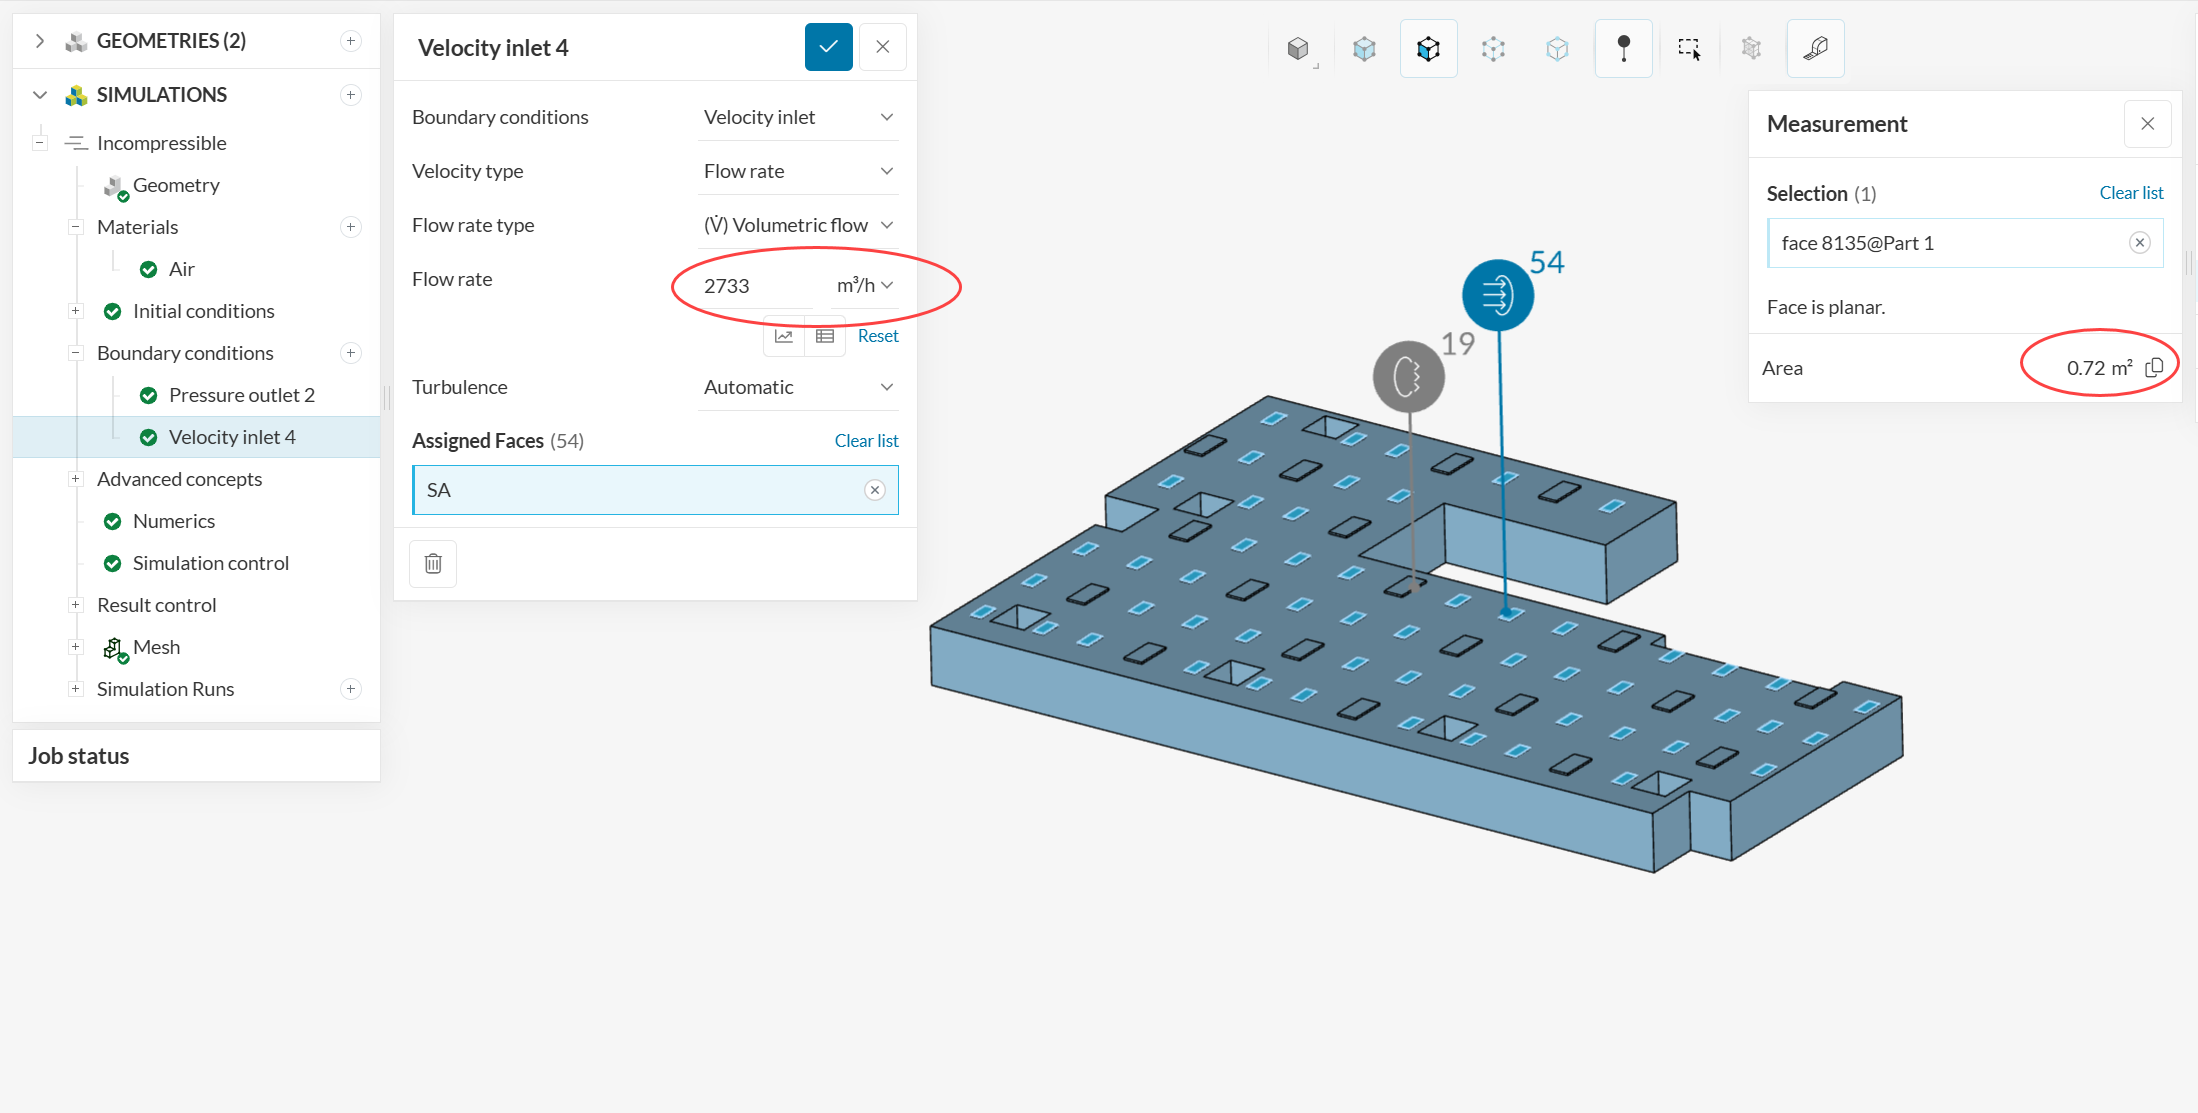Open the flow rate unit m³/h dropdown

click(x=865, y=286)
